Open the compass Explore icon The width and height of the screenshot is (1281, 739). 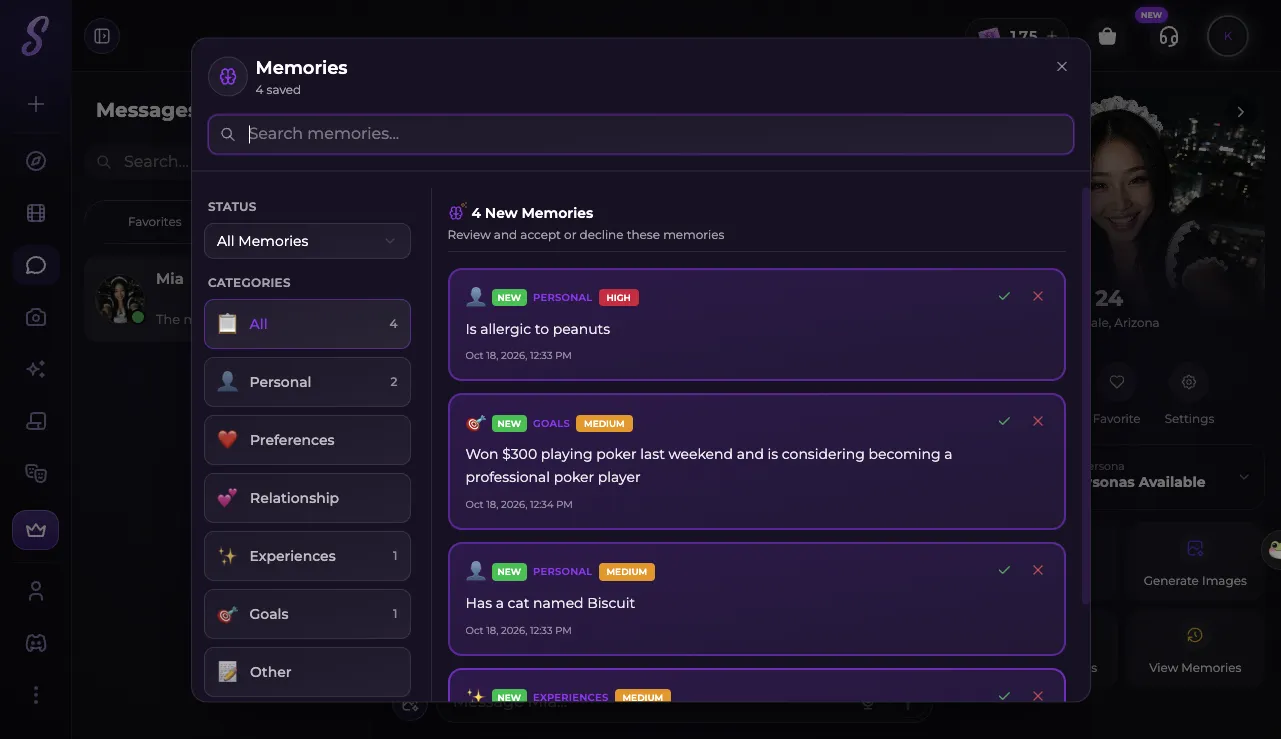click(x=36, y=161)
